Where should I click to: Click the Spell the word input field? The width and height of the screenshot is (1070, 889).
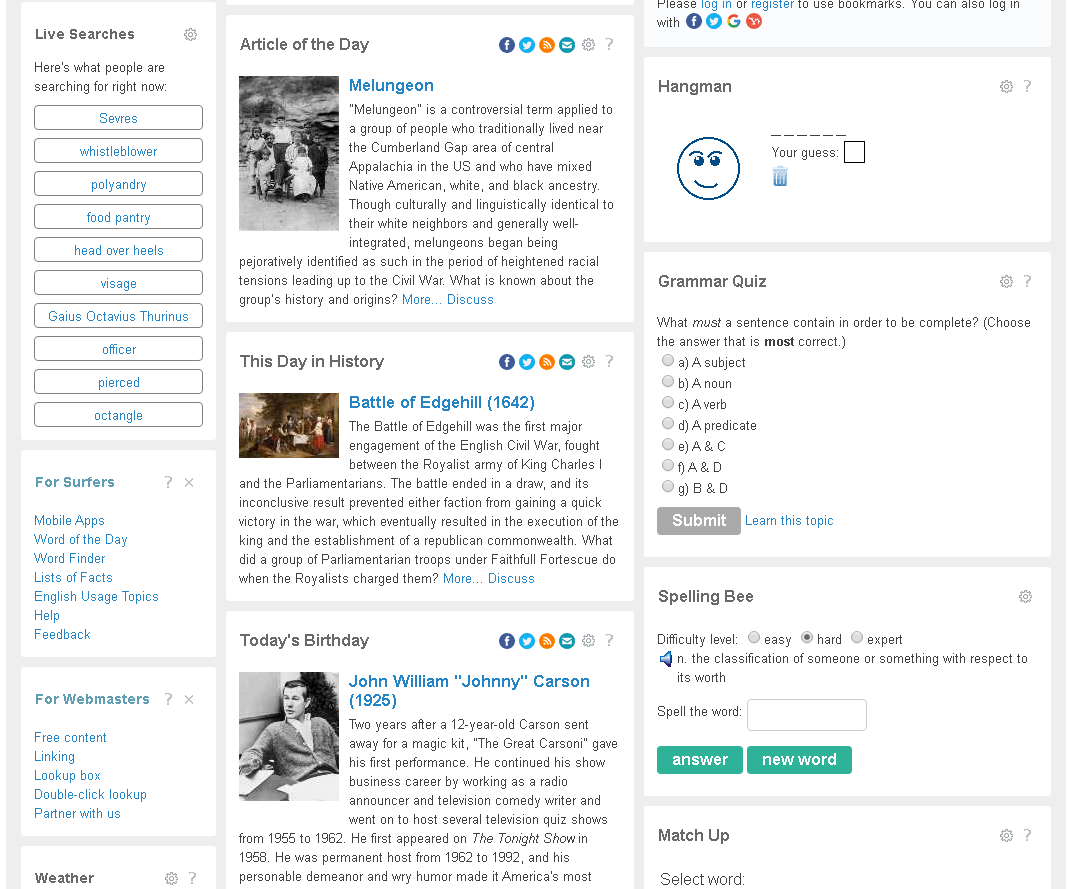806,715
